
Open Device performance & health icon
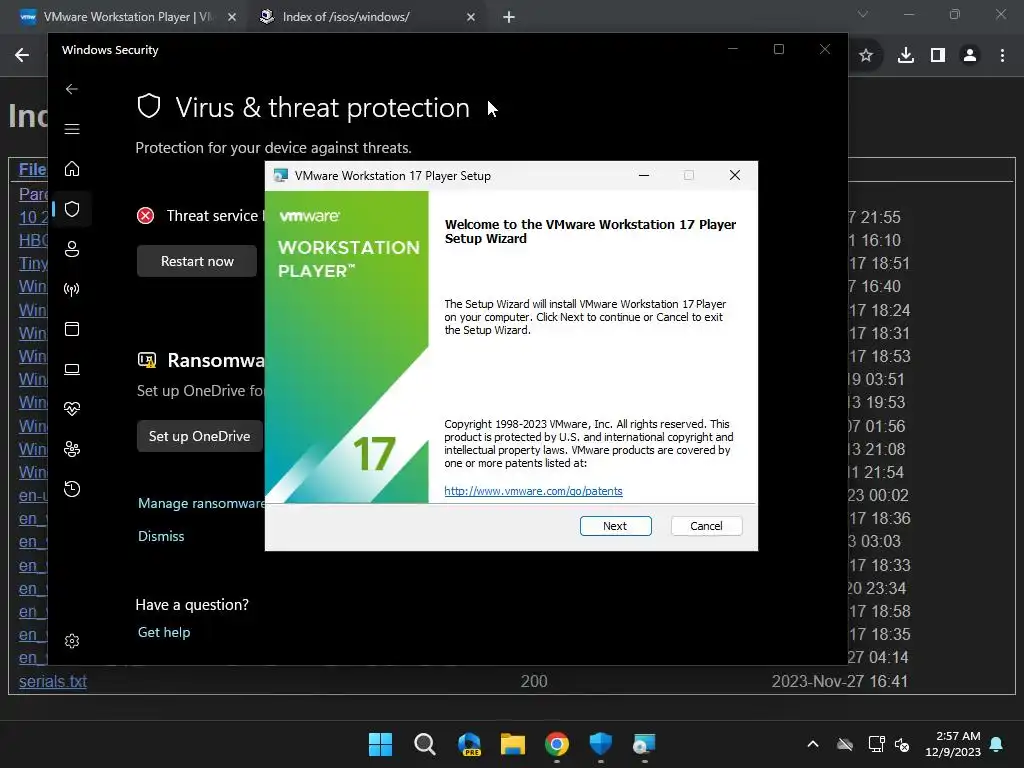coord(72,409)
